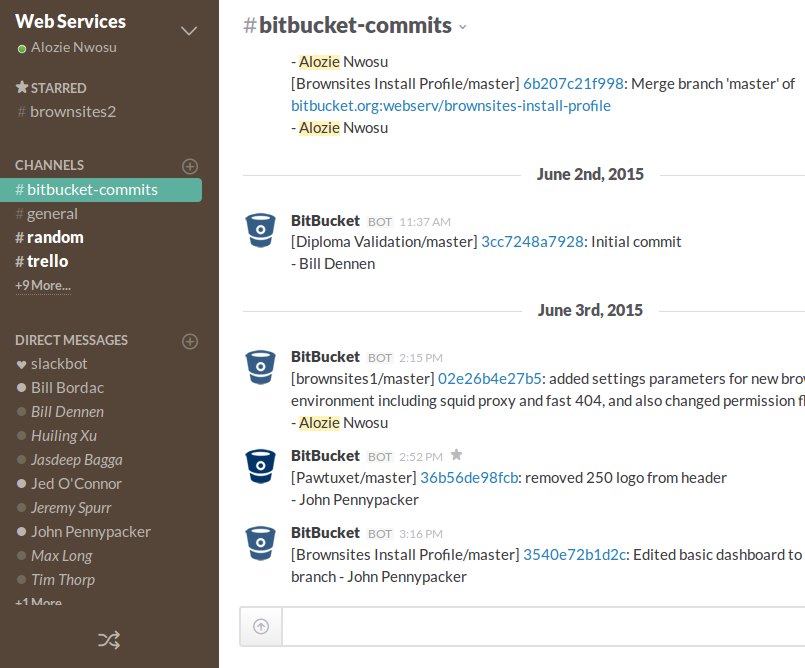Expand the #bitbucket-commits channel dropdown arrow
This screenshot has width=805, height=668.
[x=463, y=27]
